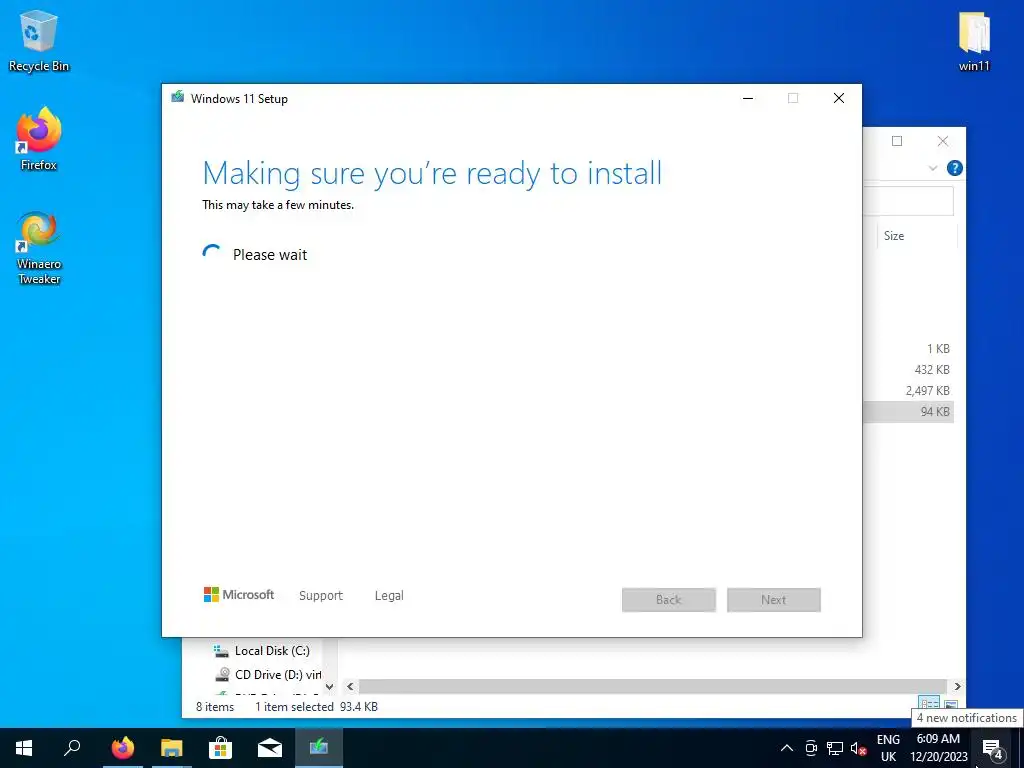Screen dimensions: 1024x768
Task: Click the File Explorer search box
Action: [908, 201]
